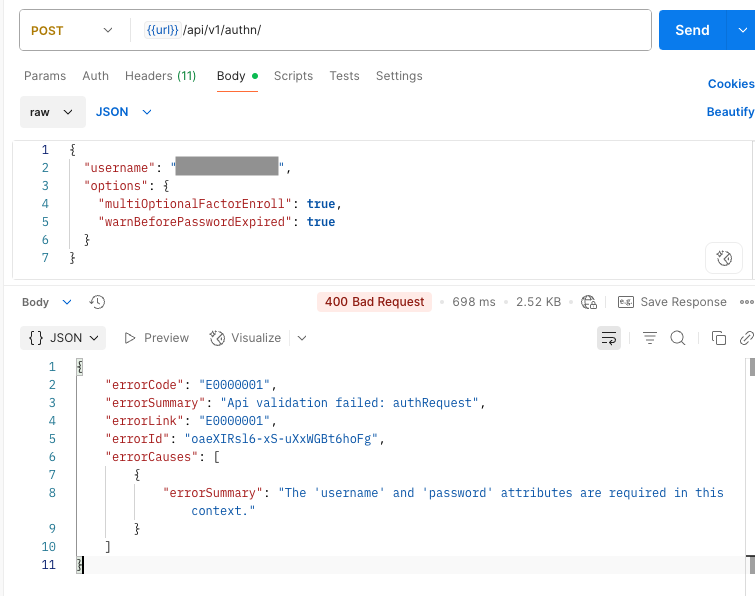Switch to the Params tab
The height and width of the screenshot is (596, 755).
pyautogui.click(x=45, y=76)
